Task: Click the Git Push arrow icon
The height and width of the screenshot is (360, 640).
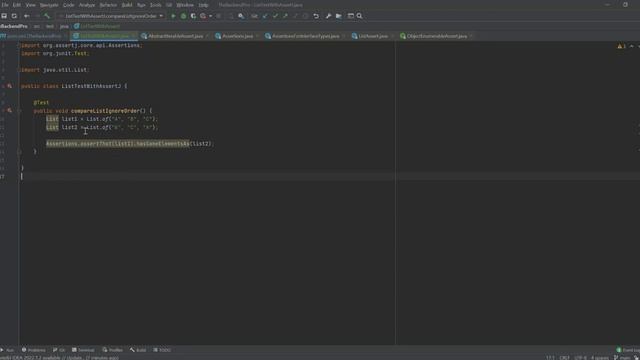Action: (285, 16)
